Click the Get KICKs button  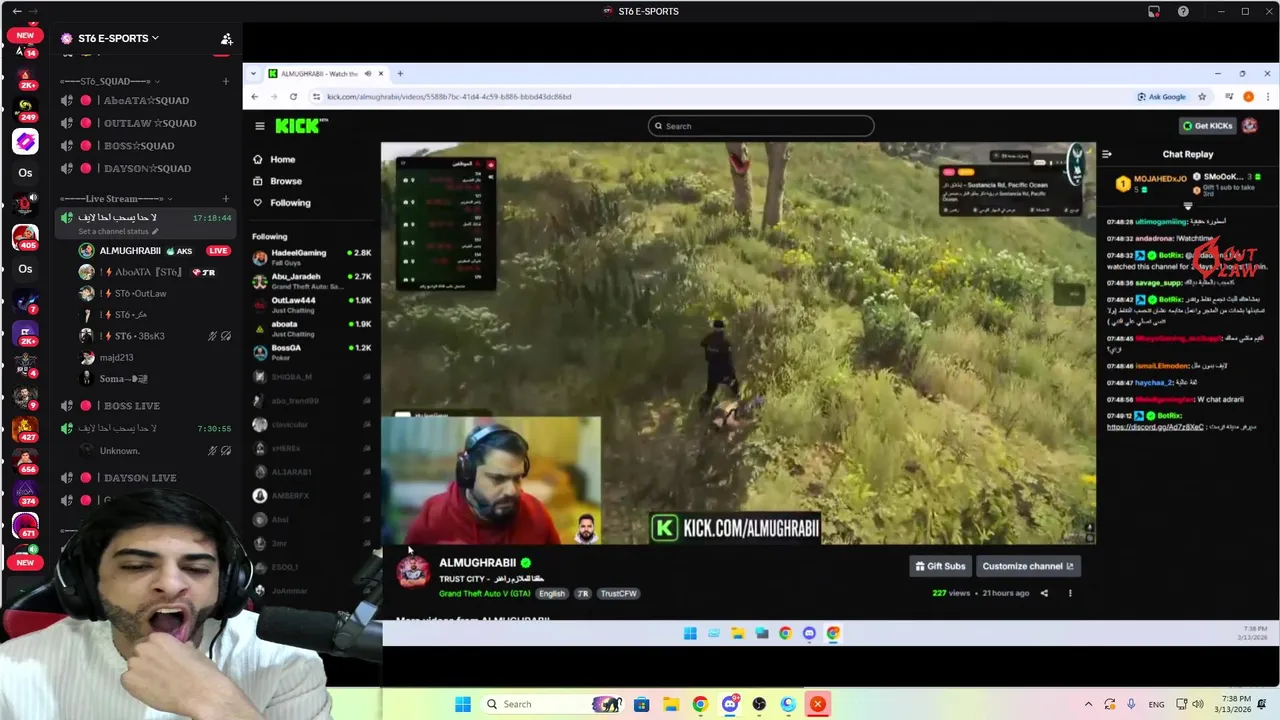pos(1207,126)
